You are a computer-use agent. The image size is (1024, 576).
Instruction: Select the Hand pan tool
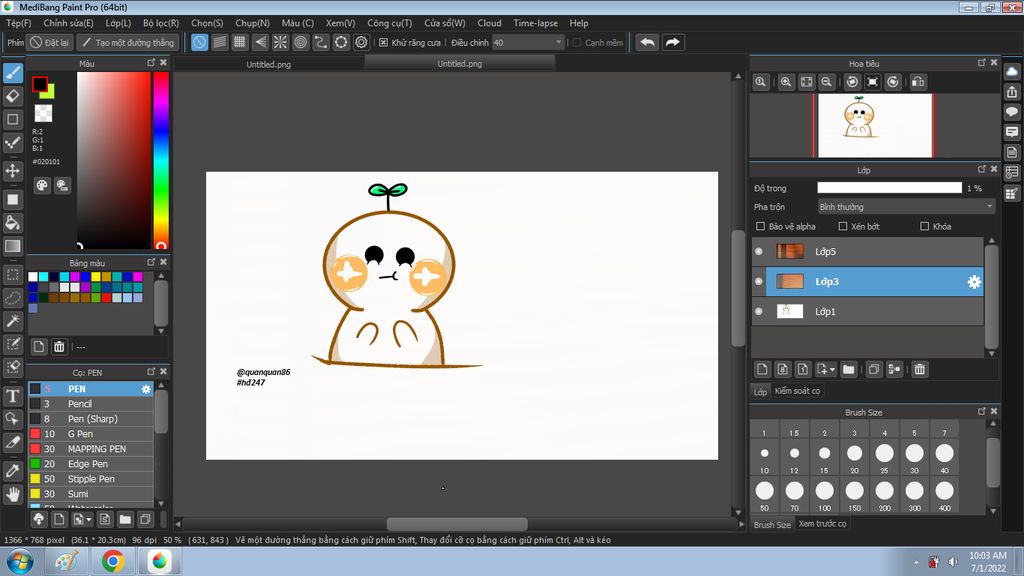click(13, 494)
